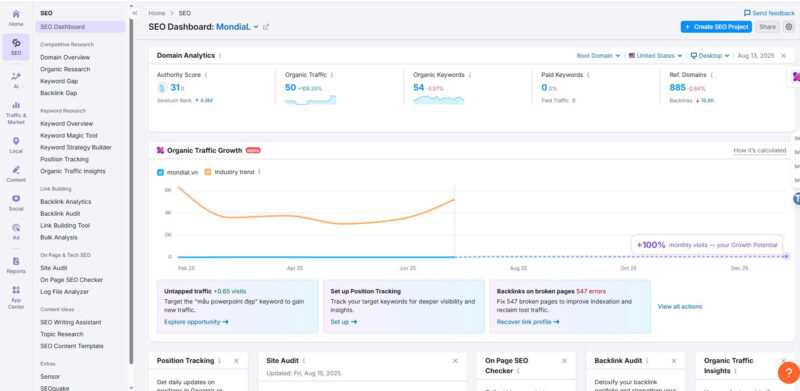The height and width of the screenshot is (391, 800).
Task: Open the Ad section icon
Action: click(16, 231)
